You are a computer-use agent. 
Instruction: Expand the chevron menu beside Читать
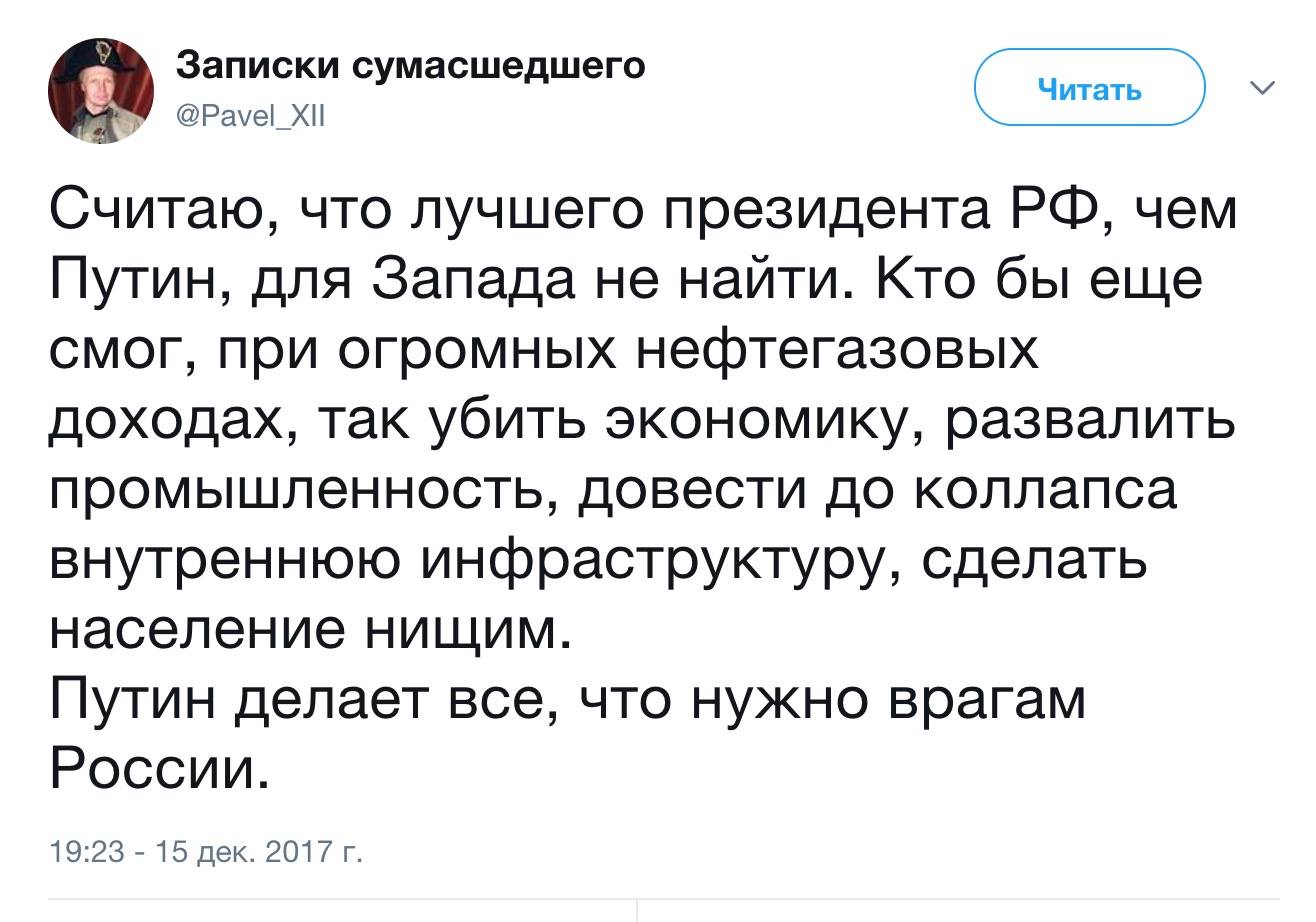click(x=1263, y=90)
